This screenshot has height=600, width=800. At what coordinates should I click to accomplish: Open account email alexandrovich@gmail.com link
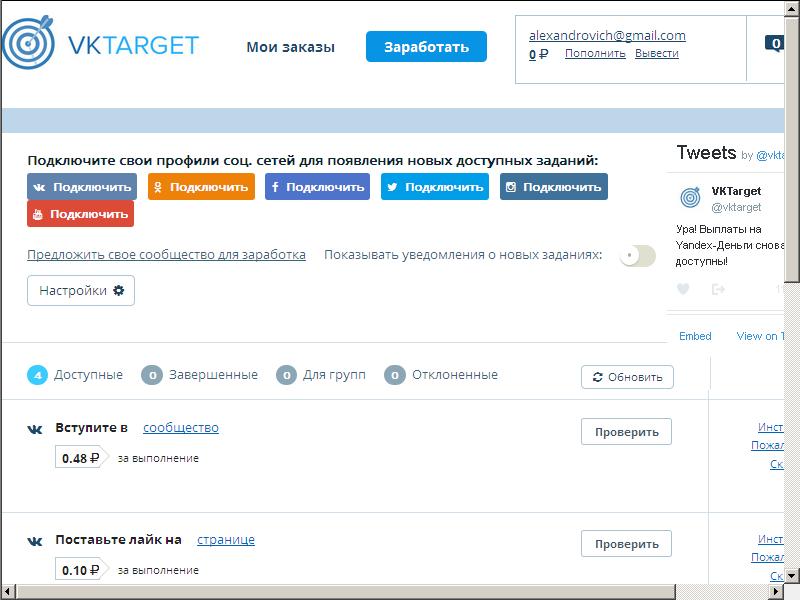coord(607,35)
